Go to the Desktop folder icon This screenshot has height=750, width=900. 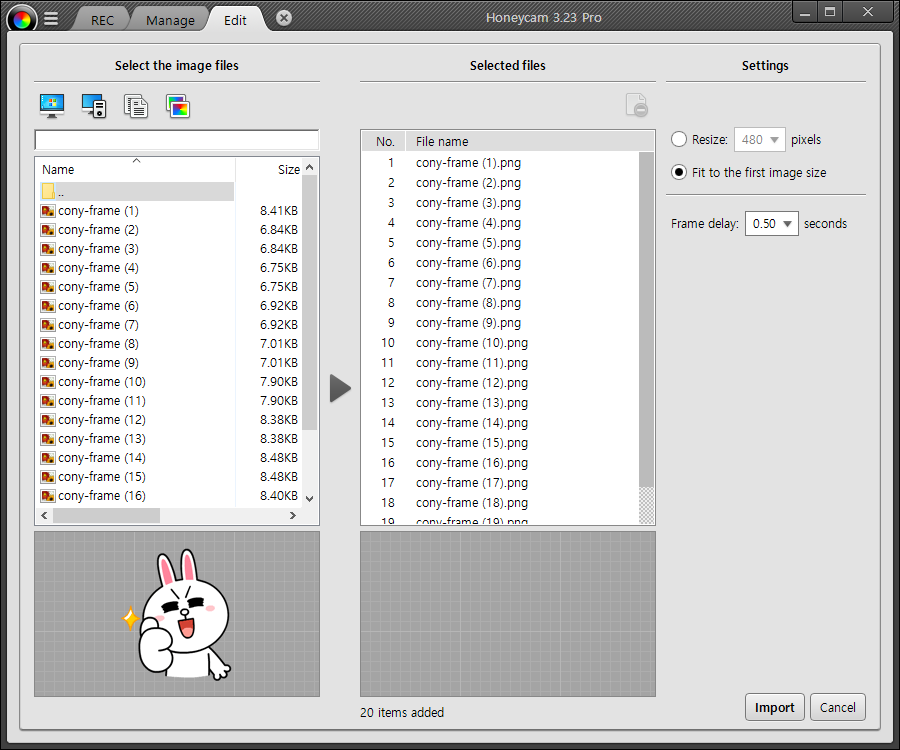(x=52, y=106)
